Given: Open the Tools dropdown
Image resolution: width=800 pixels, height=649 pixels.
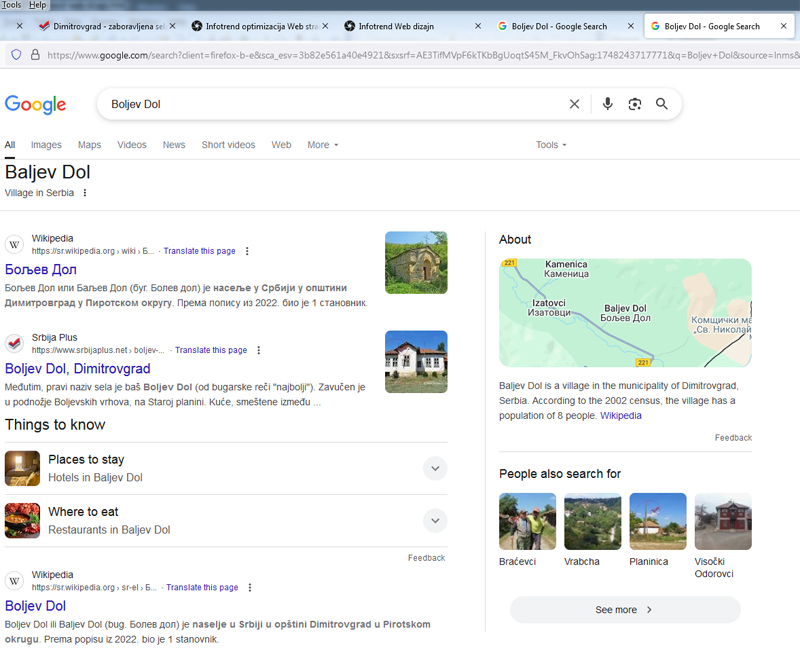Looking at the screenshot, I should pyautogui.click(x=551, y=145).
